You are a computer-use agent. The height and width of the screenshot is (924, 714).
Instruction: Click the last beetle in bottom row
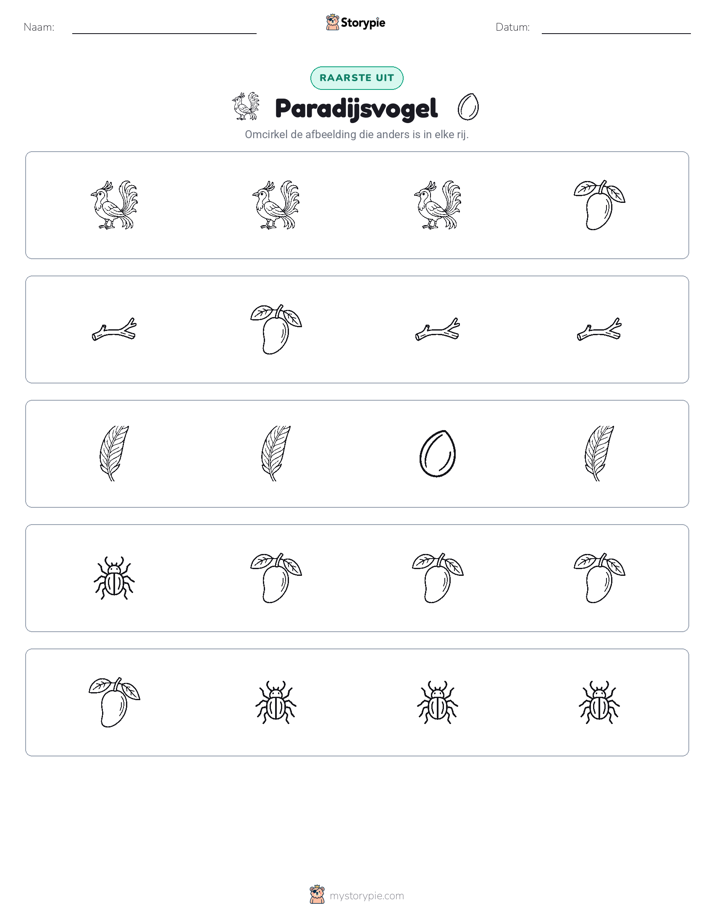coord(599,702)
